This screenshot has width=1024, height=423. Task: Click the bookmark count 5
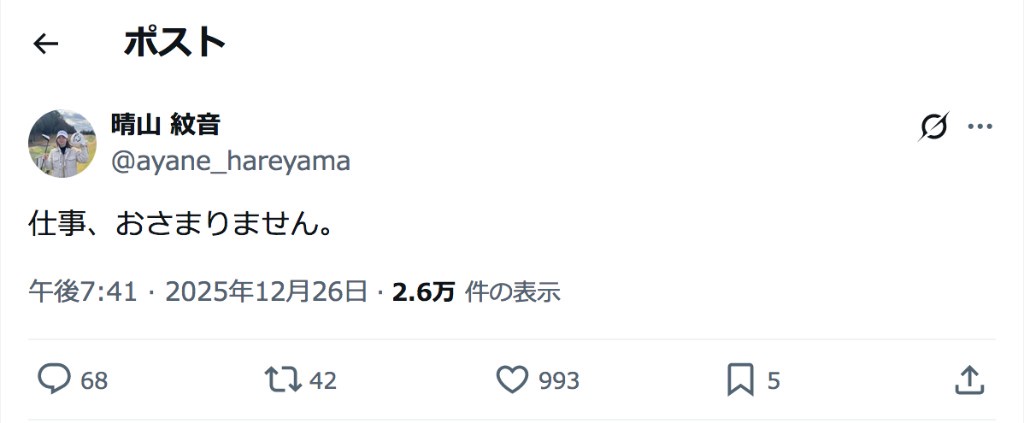pos(773,381)
